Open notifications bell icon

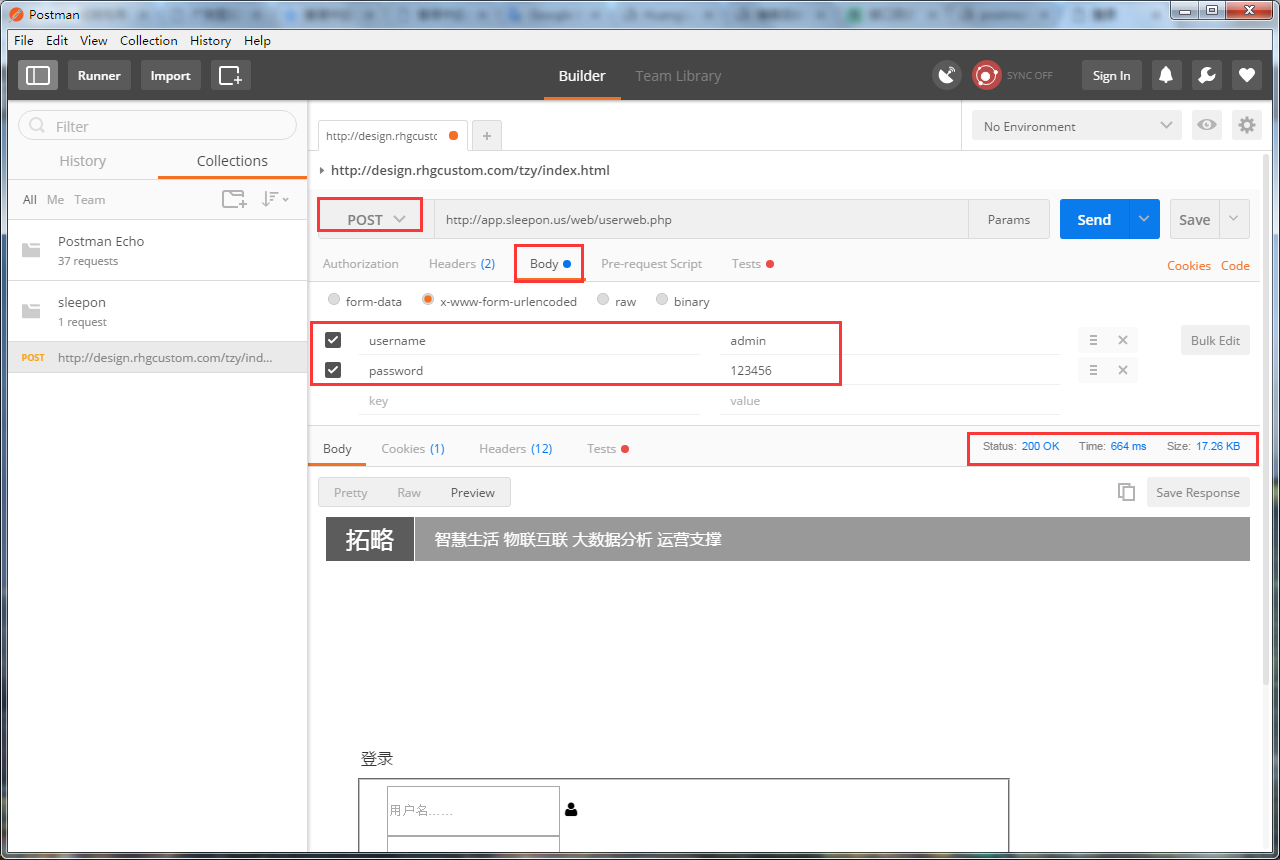point(1165,75)
